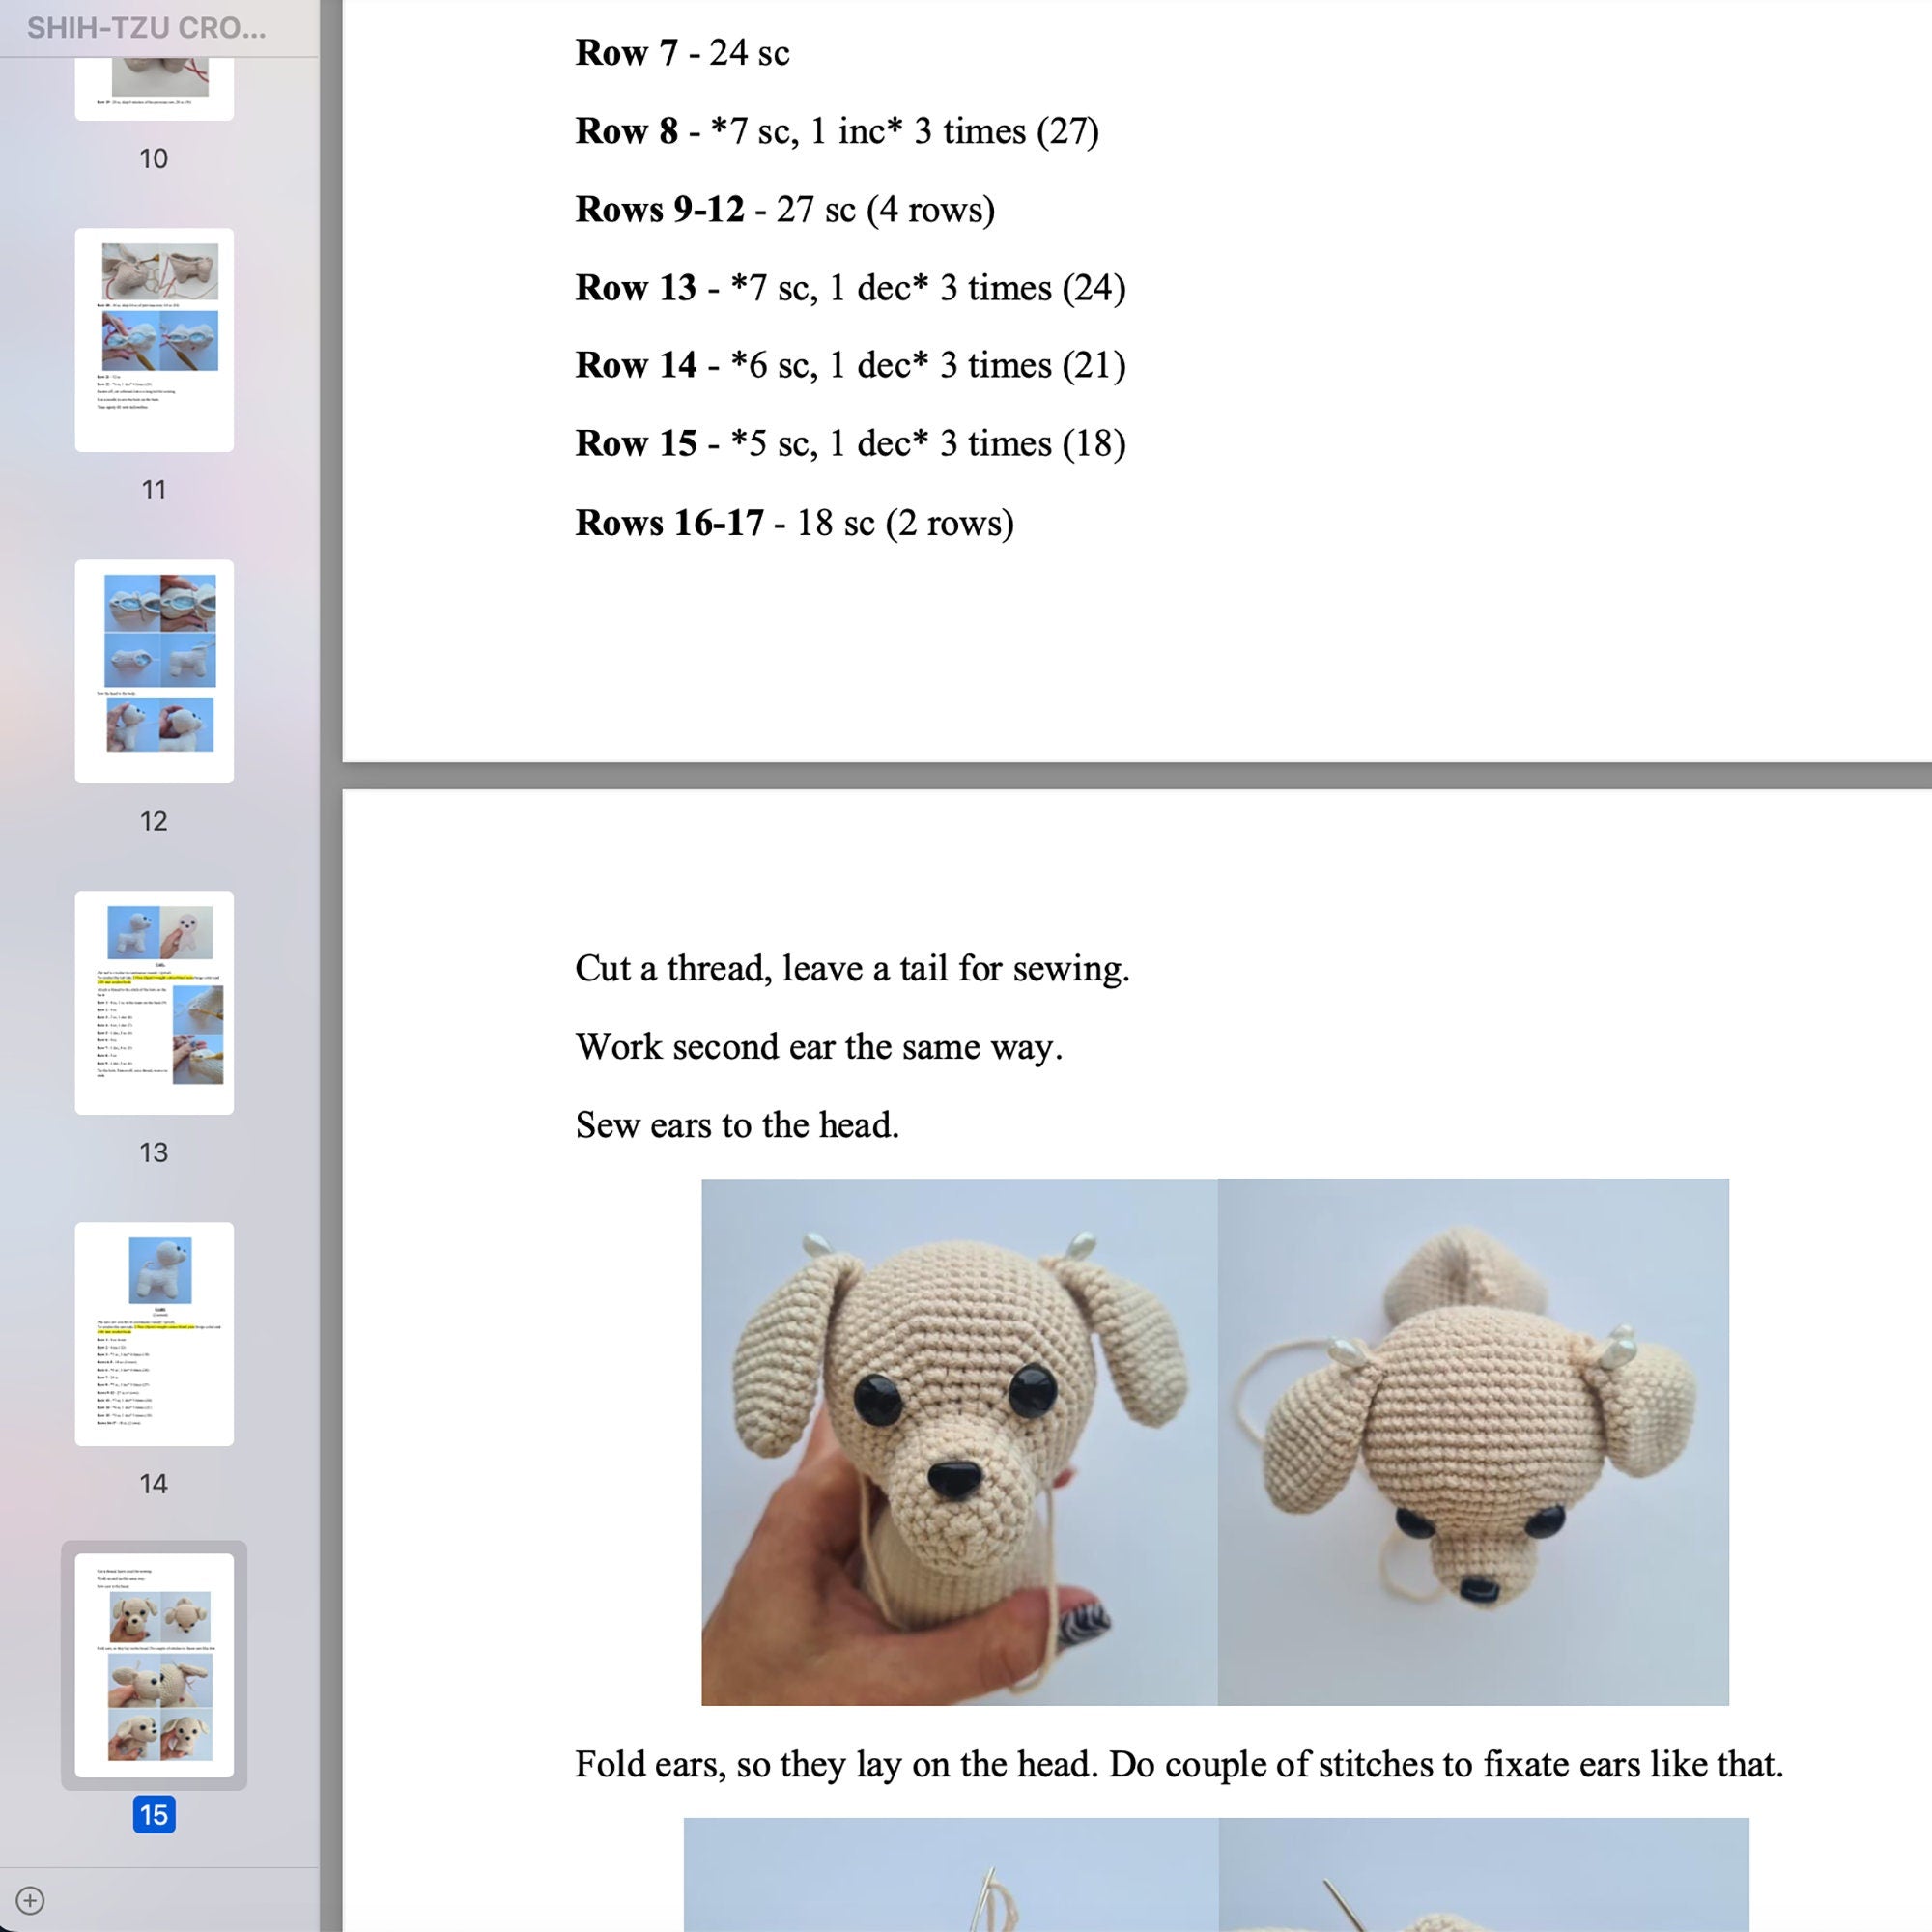Click the Sew ears to the head sentence
This screenshot has width=1932, height=1932.
[737, 1124]
